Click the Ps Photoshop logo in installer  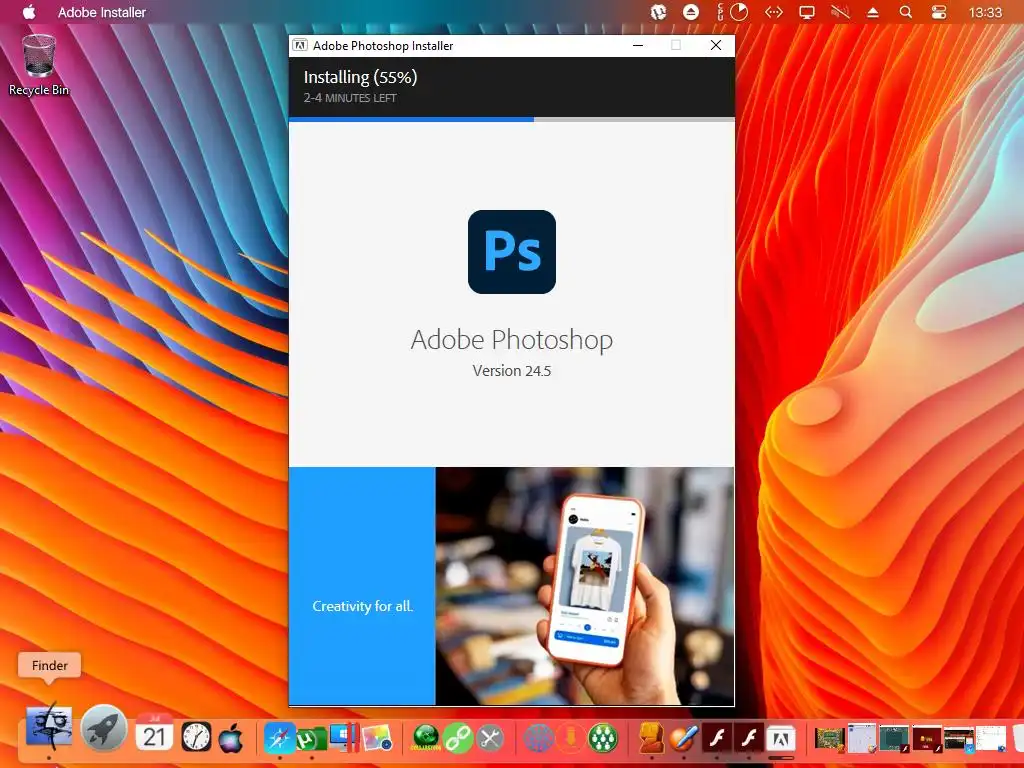pyautogui.click(x=512, y=252)
